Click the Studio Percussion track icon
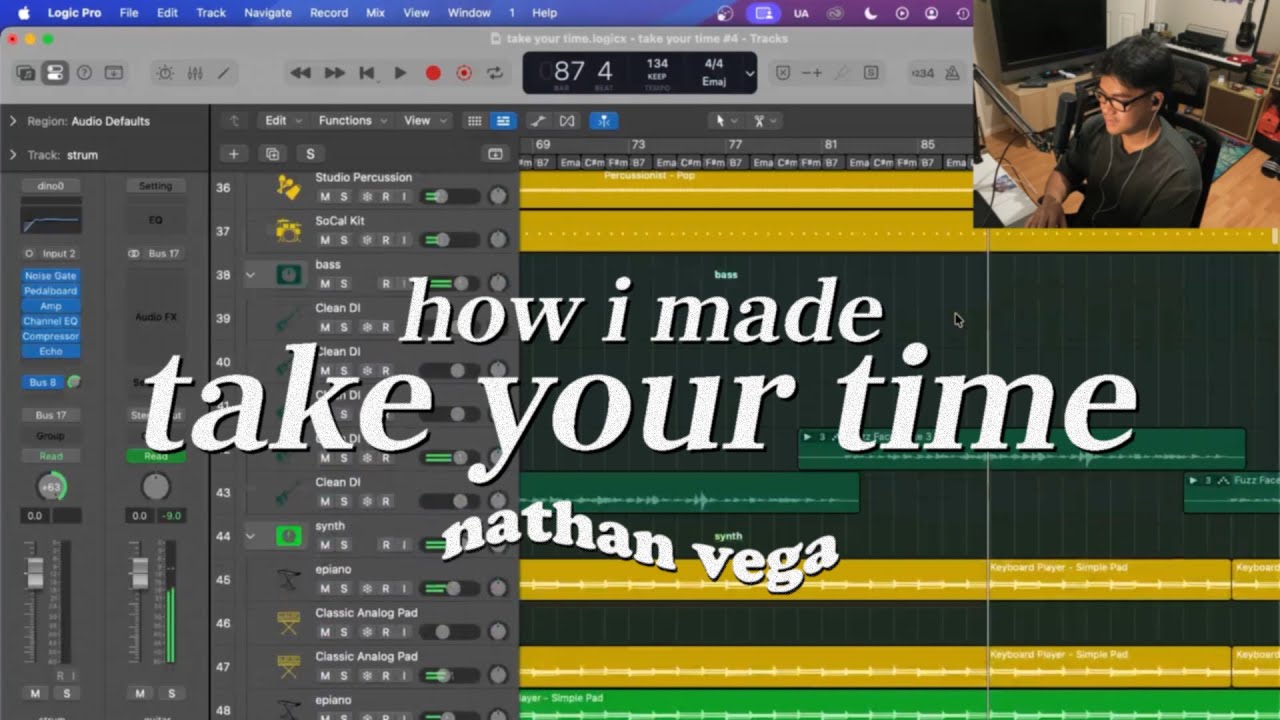Viewport: 1280px width, 720px height. (x=289, y=187)
